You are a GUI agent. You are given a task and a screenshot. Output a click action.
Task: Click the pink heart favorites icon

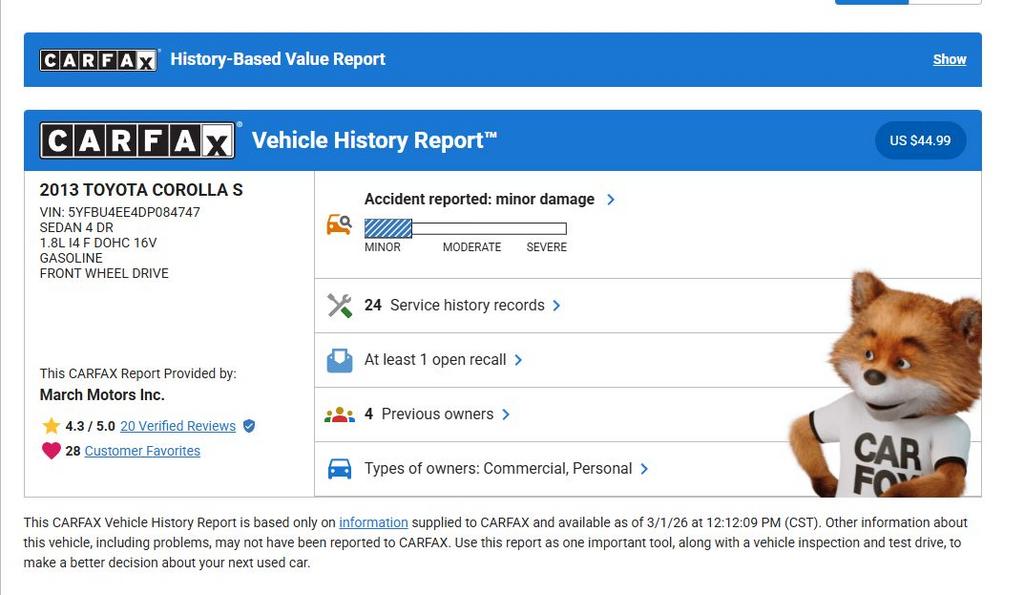pyautogui.click(x=51, y=451)
